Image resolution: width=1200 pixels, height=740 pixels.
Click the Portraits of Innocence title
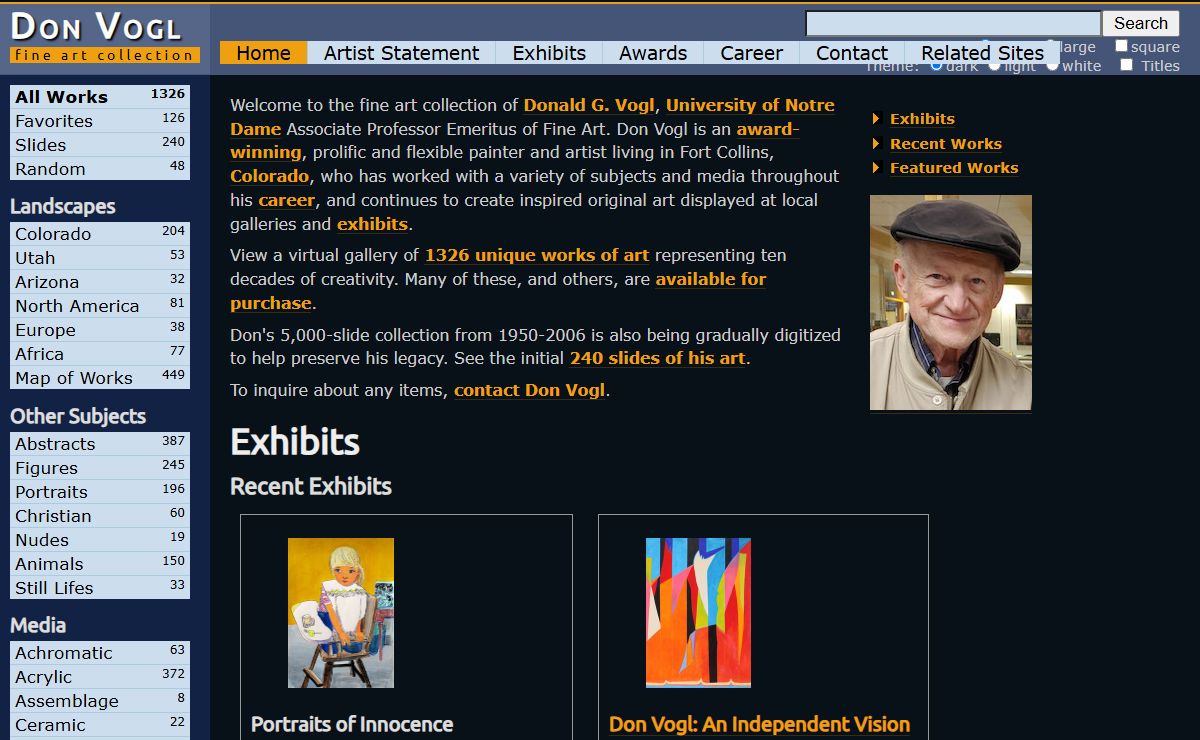pyautogui.click(x=352, y=724)
